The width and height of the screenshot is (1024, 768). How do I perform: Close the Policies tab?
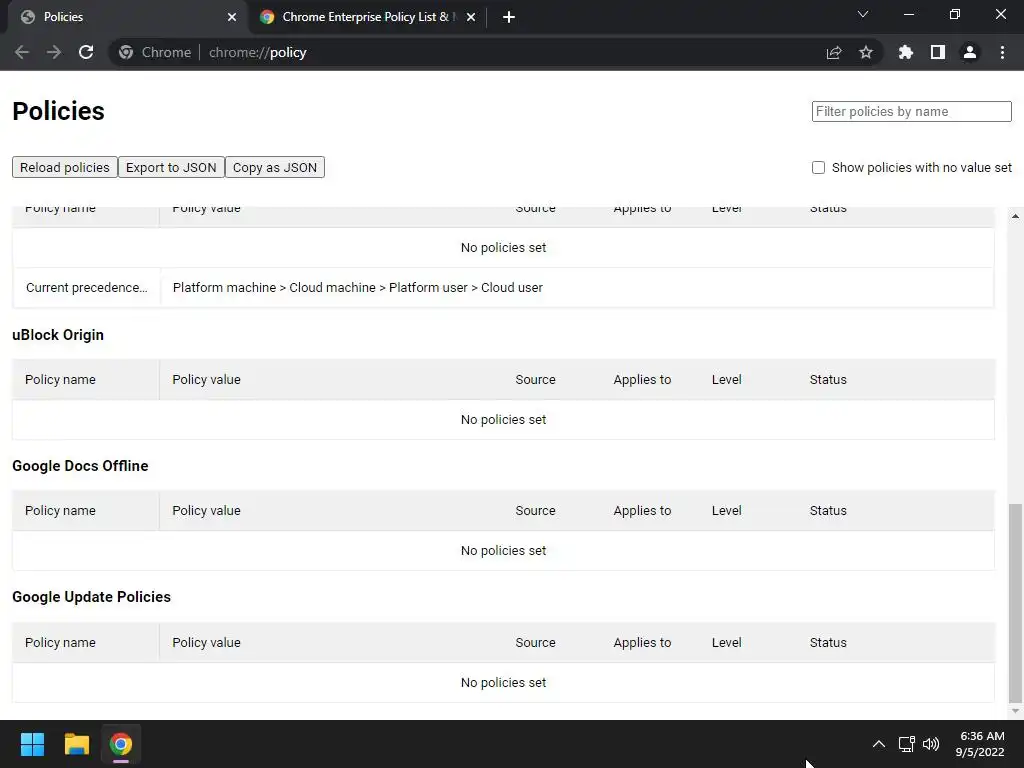232,17
